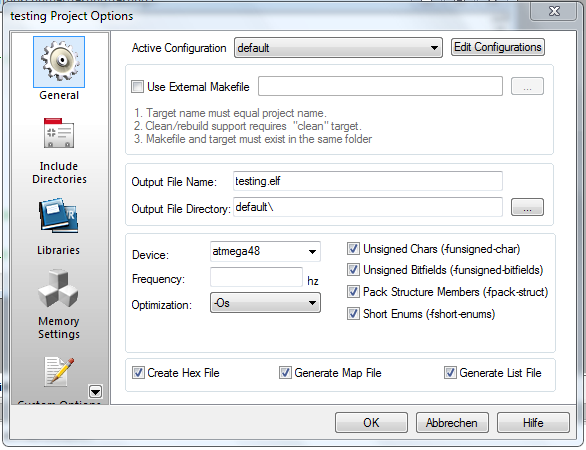The height and width of the screenshot is (450, 586).
Task: Open the Active Configuration dropdown
Action: (338, 48)
